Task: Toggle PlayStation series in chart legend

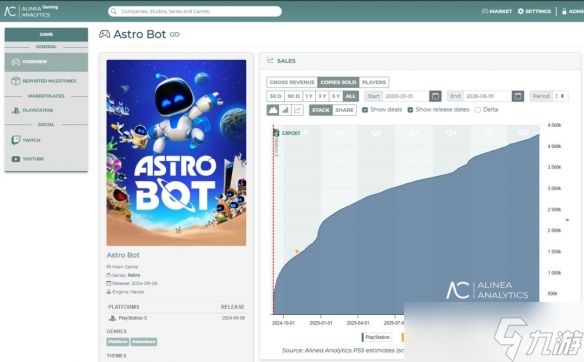Action: [377, 337]
